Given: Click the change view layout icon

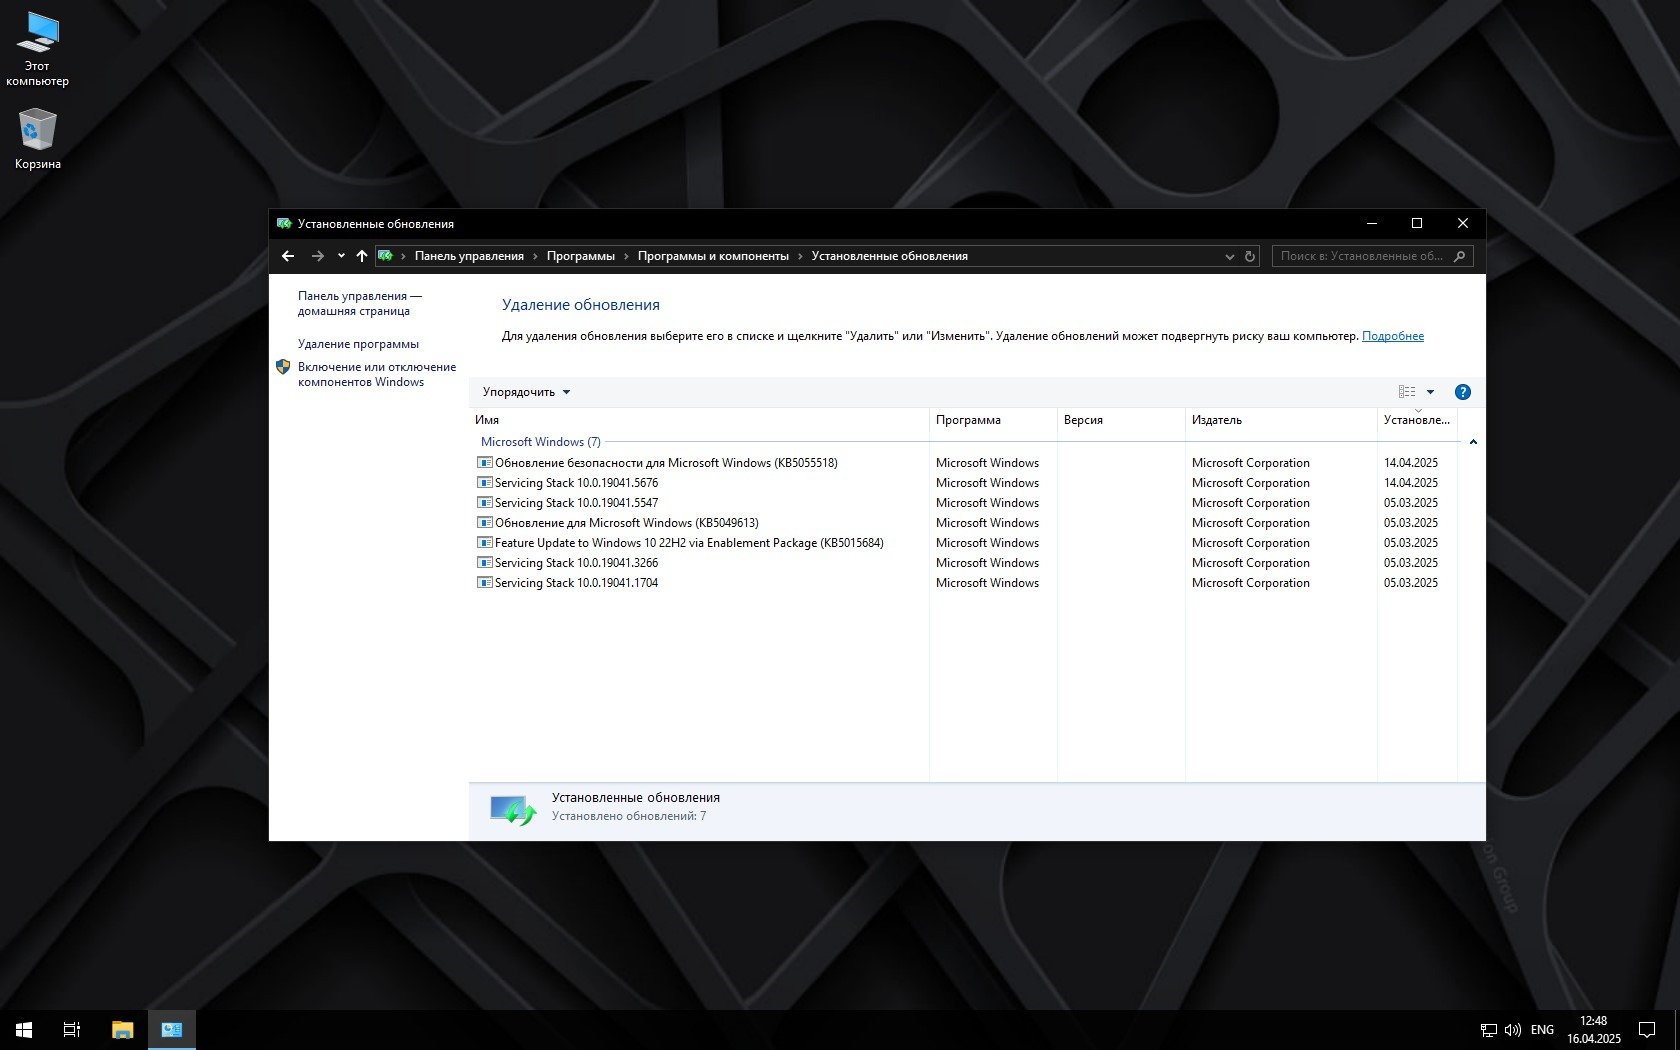Looking at the screenshot, I should (1407, 392).
